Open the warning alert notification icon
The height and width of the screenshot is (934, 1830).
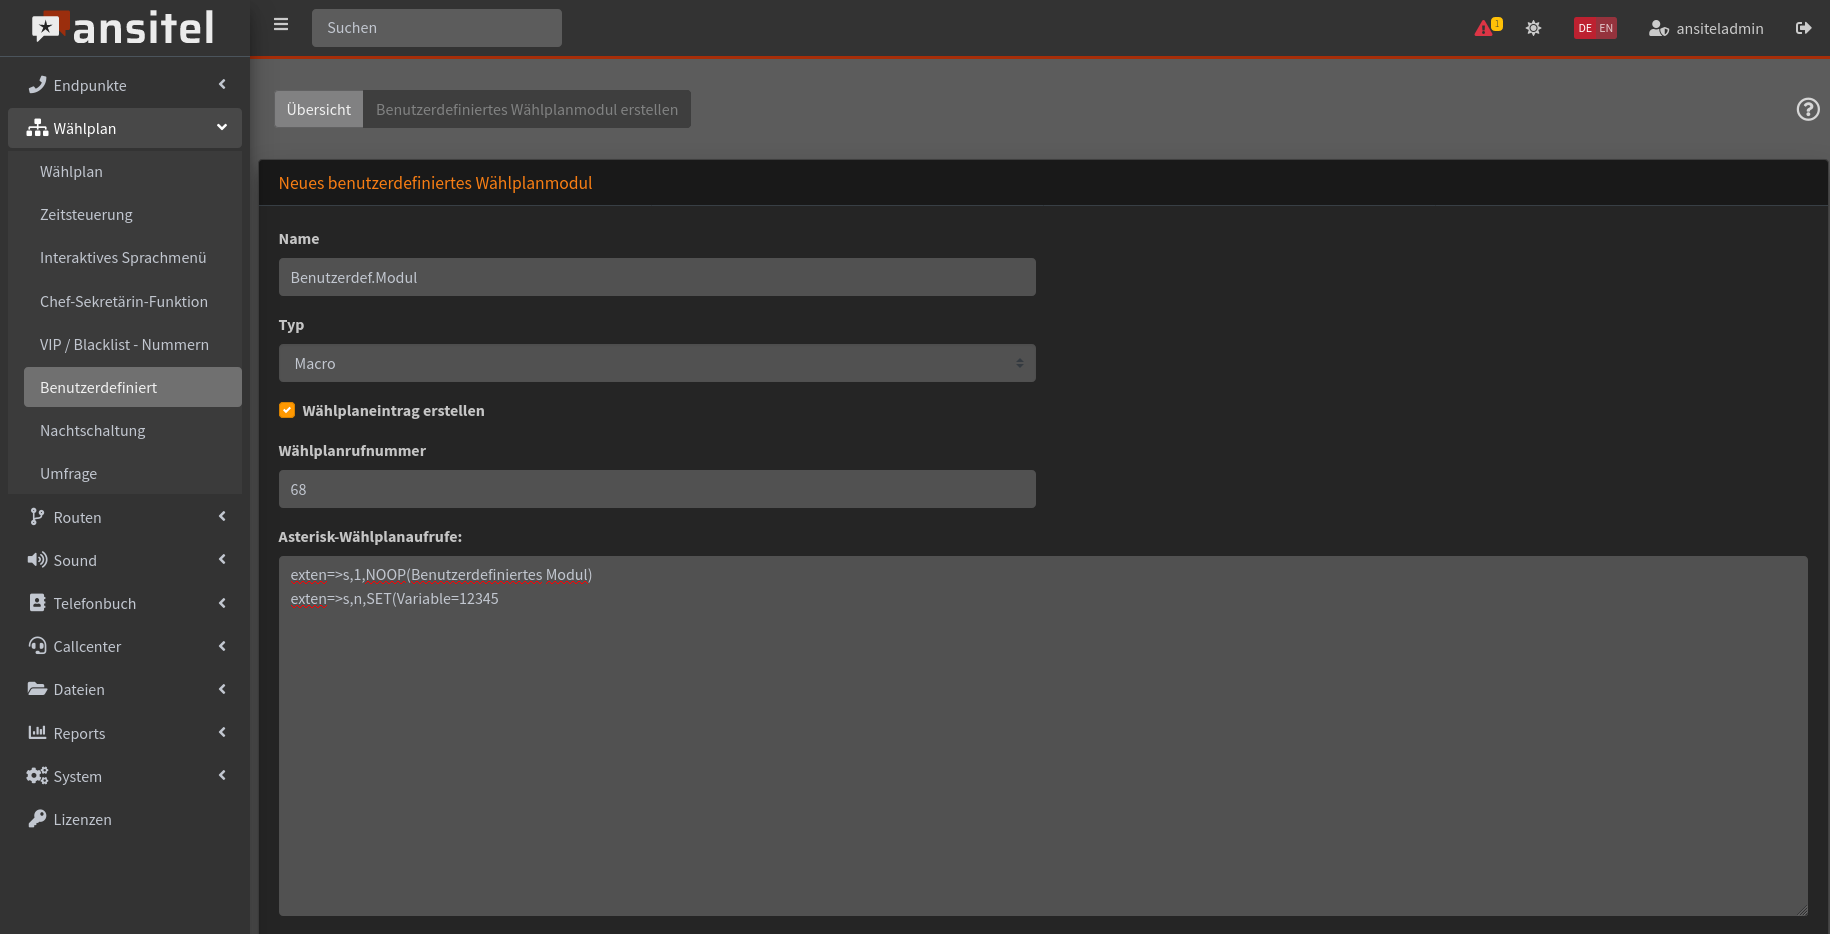pos(1485,28)
